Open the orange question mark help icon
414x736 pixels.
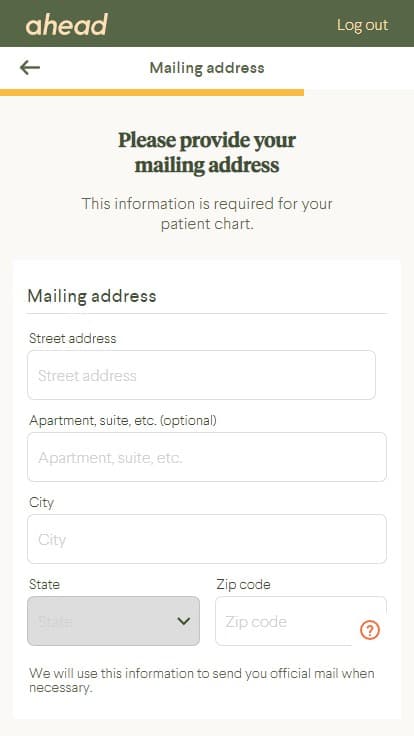coord(370,630)
